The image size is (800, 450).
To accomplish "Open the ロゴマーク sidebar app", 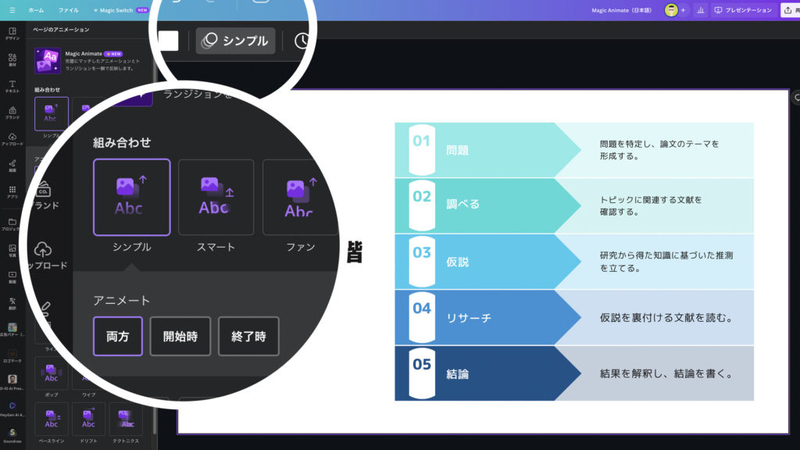I will pos(12,356).
